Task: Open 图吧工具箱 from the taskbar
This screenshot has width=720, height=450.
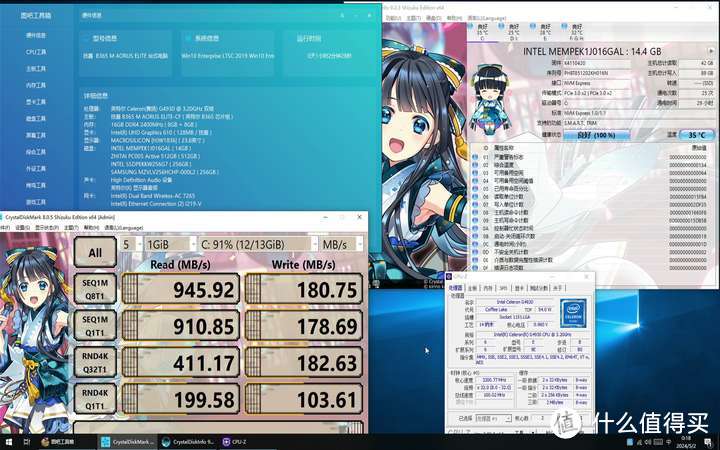Action: 59,441
